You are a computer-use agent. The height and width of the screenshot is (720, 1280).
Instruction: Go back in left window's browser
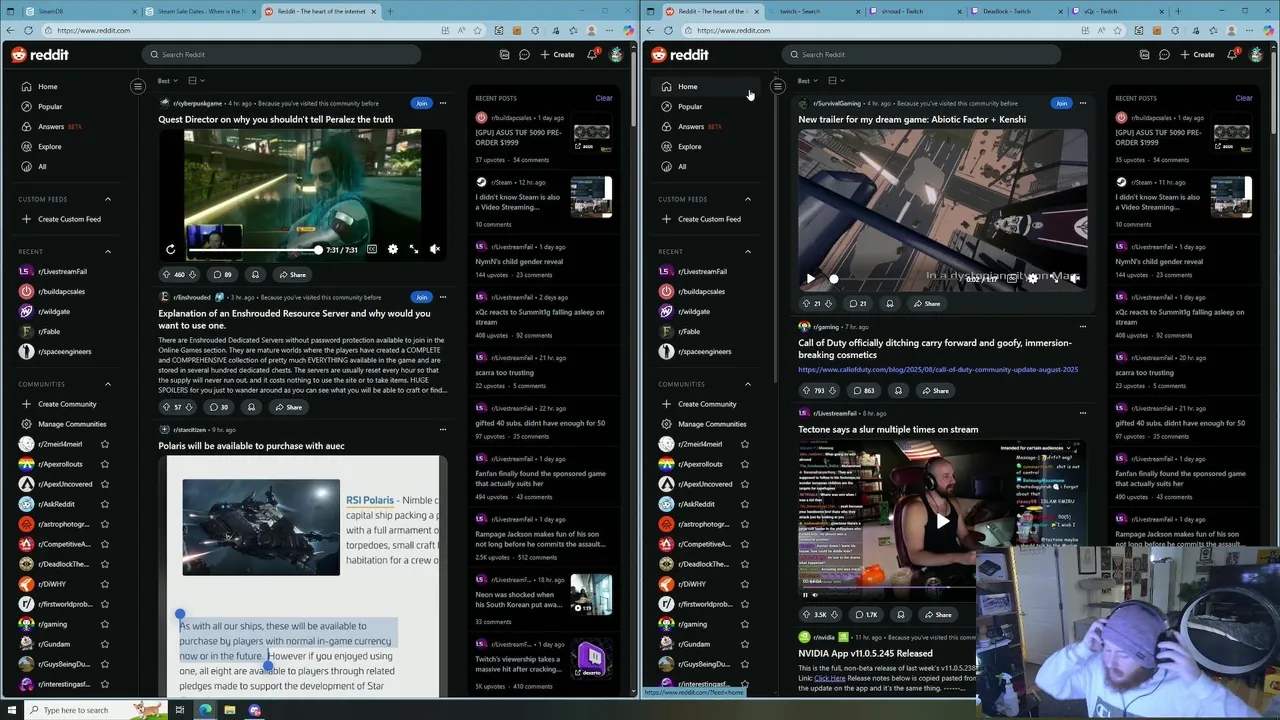[11, 30]
